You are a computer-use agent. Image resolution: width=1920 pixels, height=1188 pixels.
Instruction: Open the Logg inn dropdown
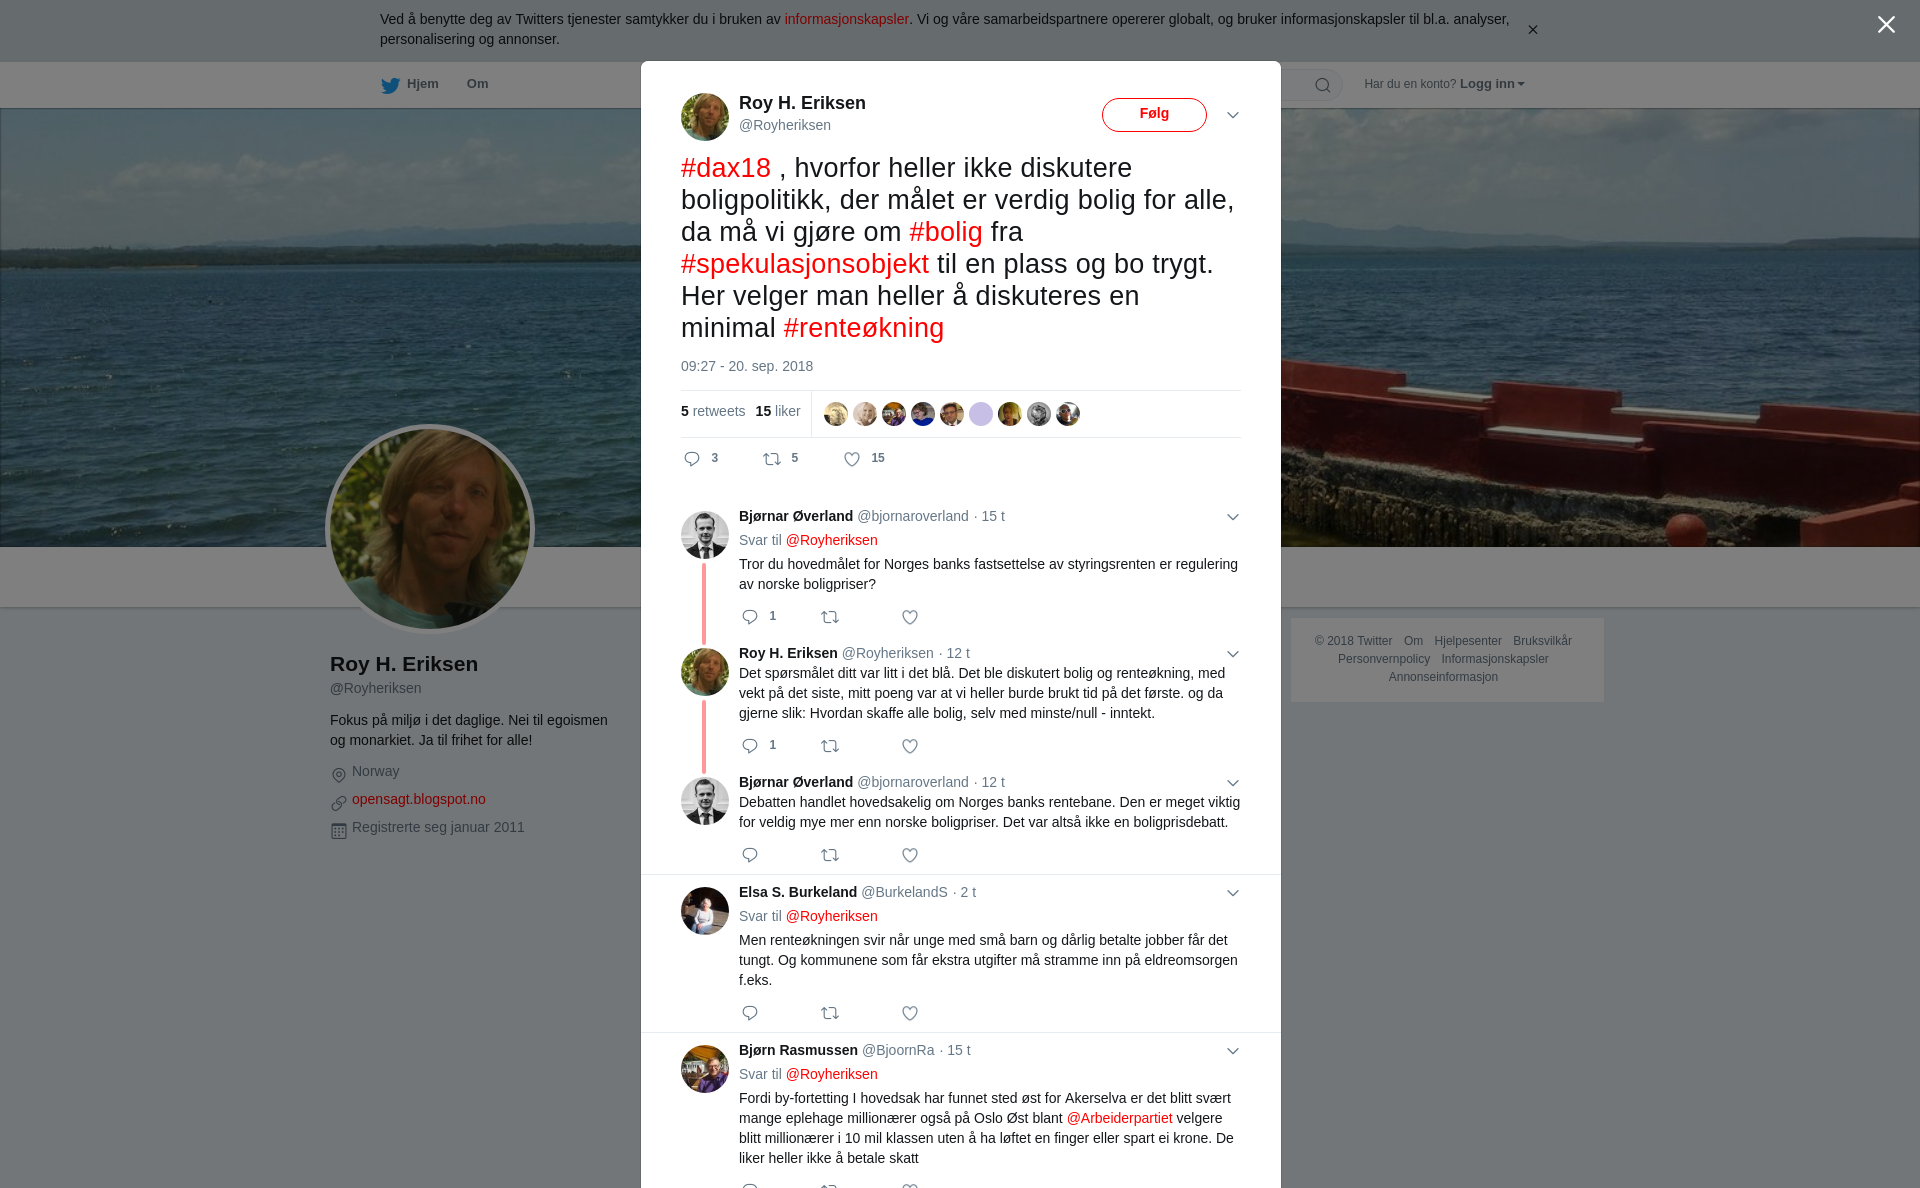(1492, 84)
